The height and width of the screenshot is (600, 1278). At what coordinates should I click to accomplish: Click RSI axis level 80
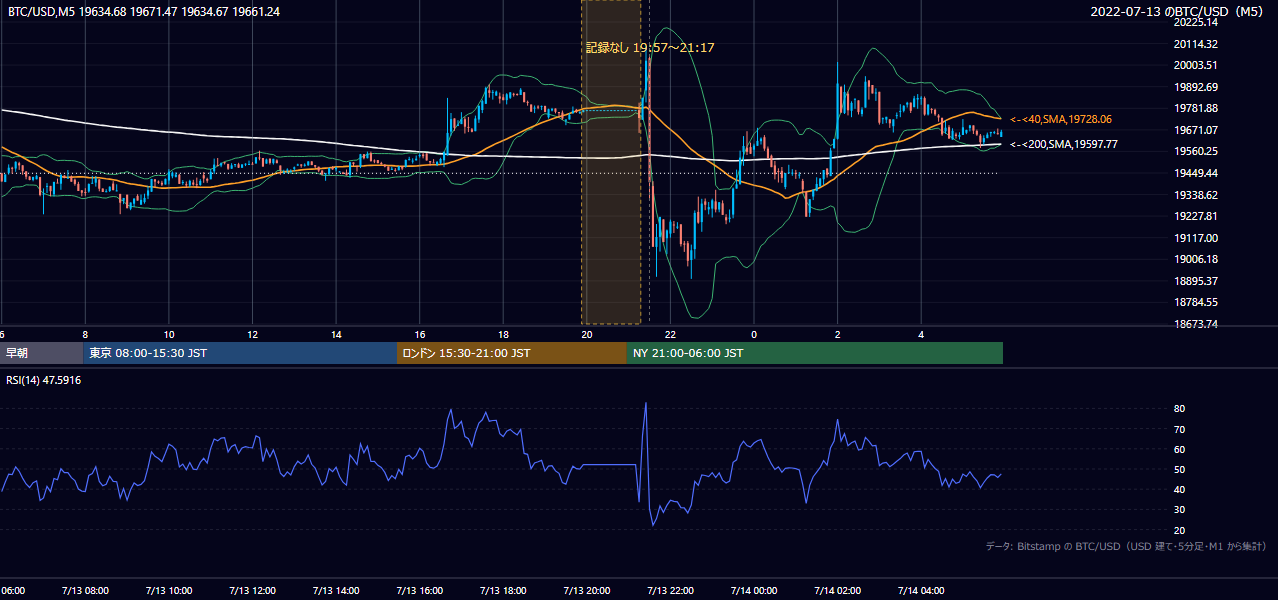(1179, 409)
